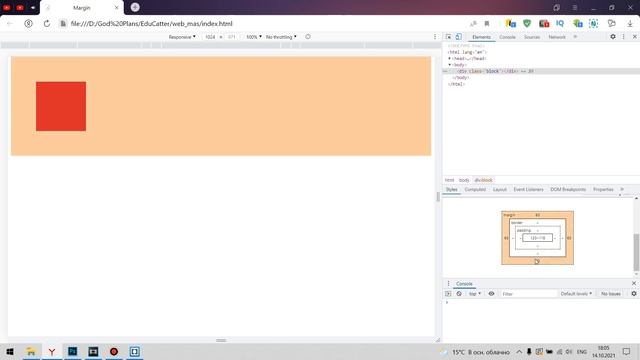Activate the inspect element picker icon
The height and width of the screenshot is (360, 640).
pos(448,37)
